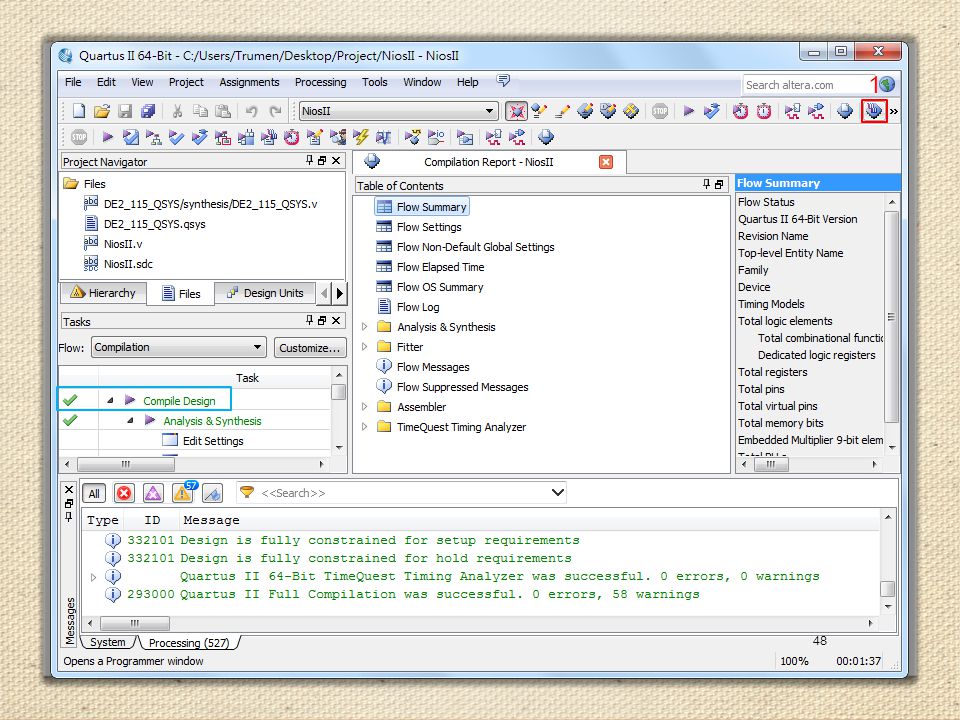
Task: Expand the TimeQuest successful message row
Action: point(94,577)
